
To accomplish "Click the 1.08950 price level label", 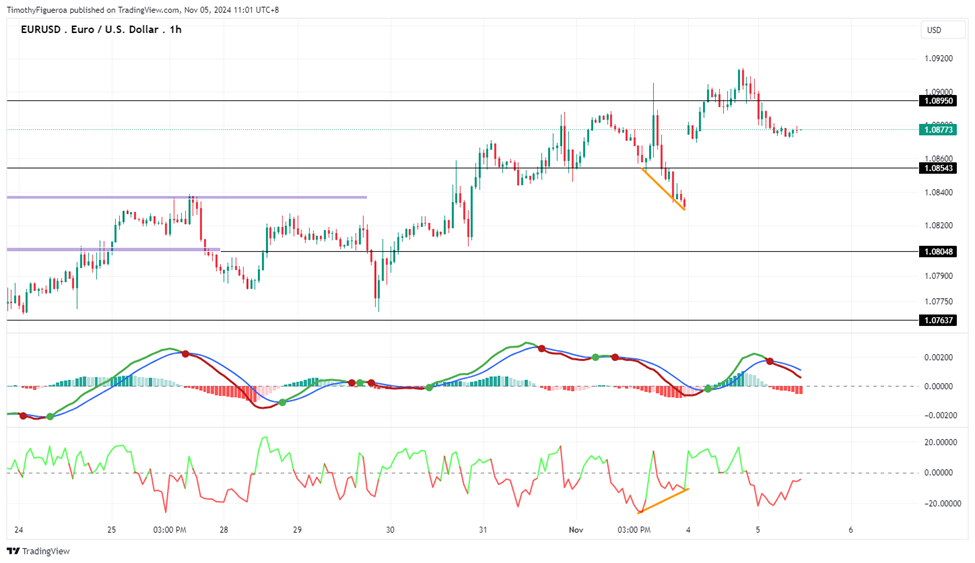I will point(937,101).
